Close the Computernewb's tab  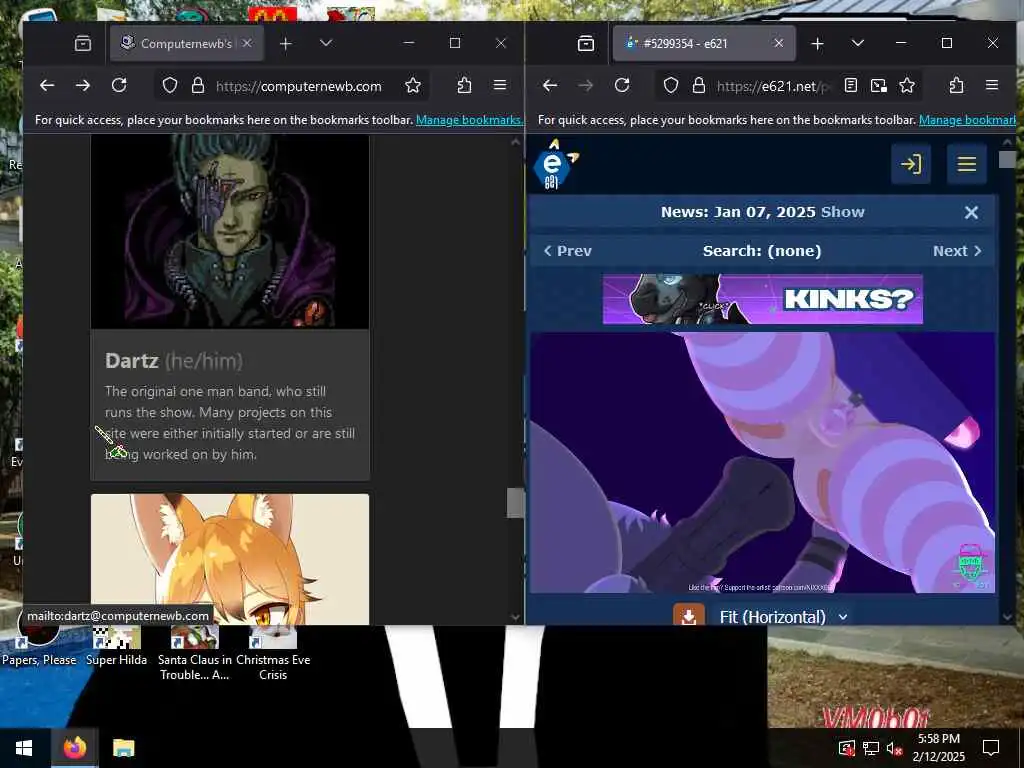tap(247, 44)
